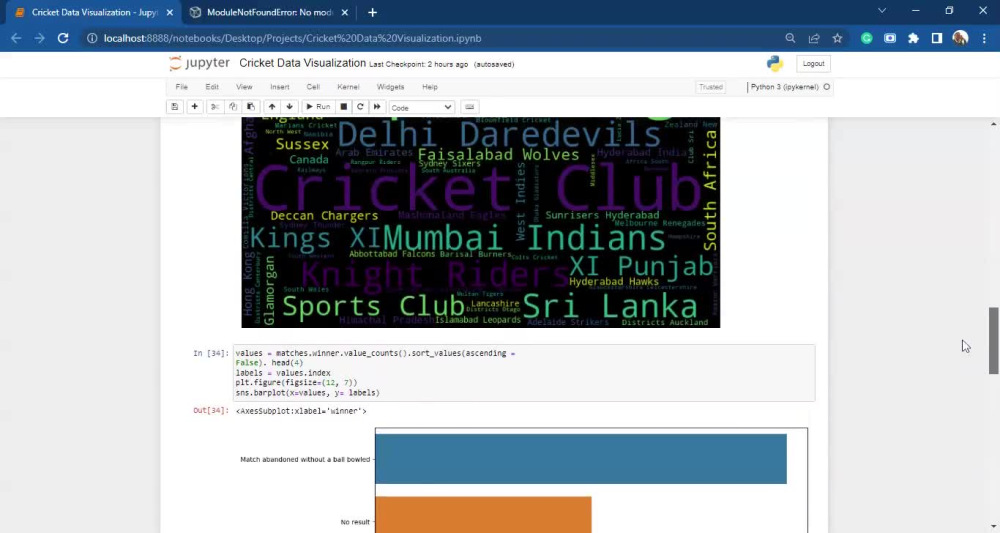1000x533 pixels.
Task: Bookmark this page with star icon
Action: pyautogui.click(x=837, y=38)
